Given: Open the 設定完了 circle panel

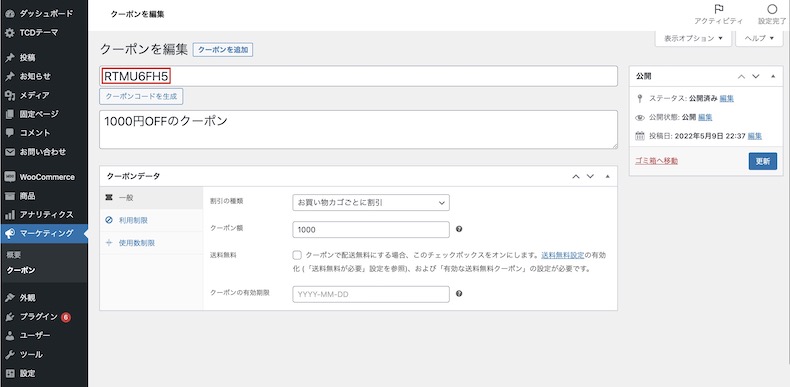Looking at the screenshot, I should click(772, 15).
